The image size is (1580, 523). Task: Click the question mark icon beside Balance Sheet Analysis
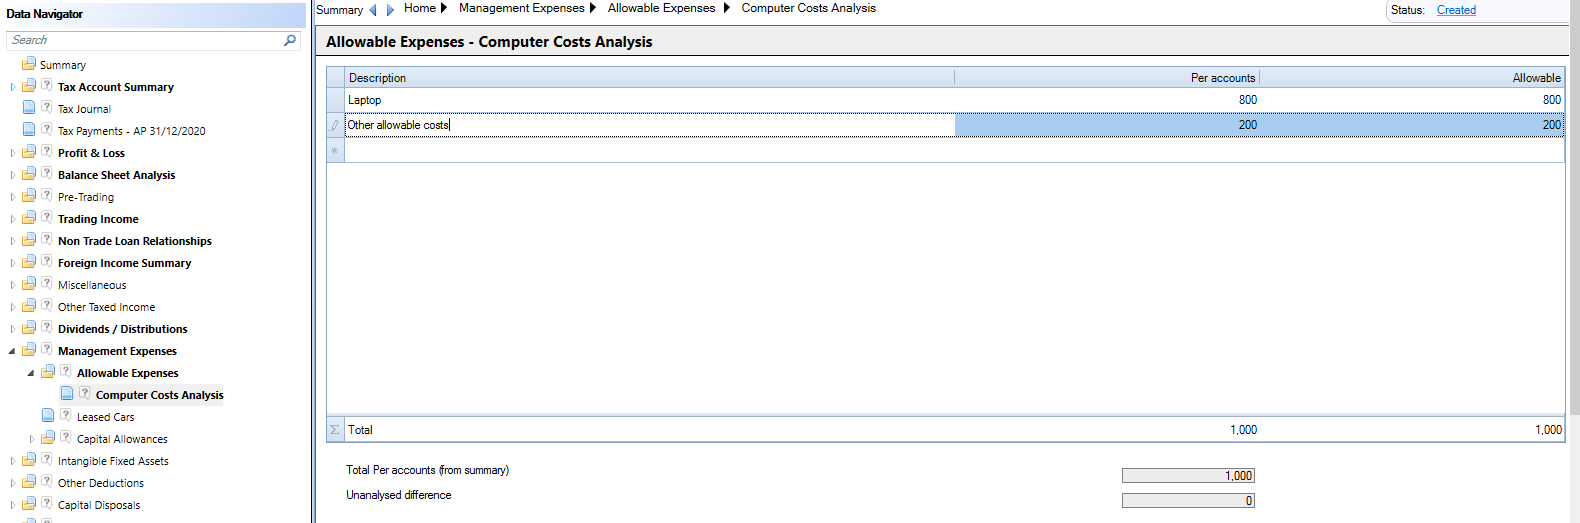click(46, 174)
